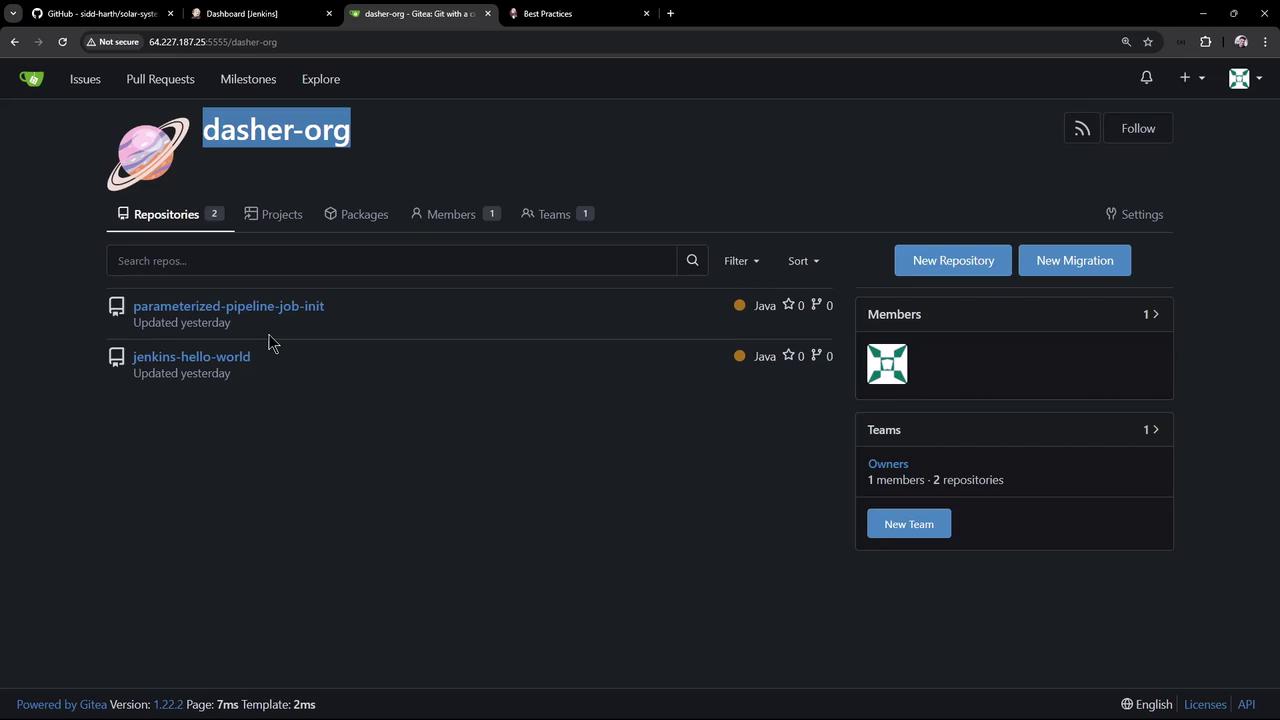Viewport: 1280px width, 720px height.
Task: Switch to the Members tab
Action: click(x=455, y=214)
